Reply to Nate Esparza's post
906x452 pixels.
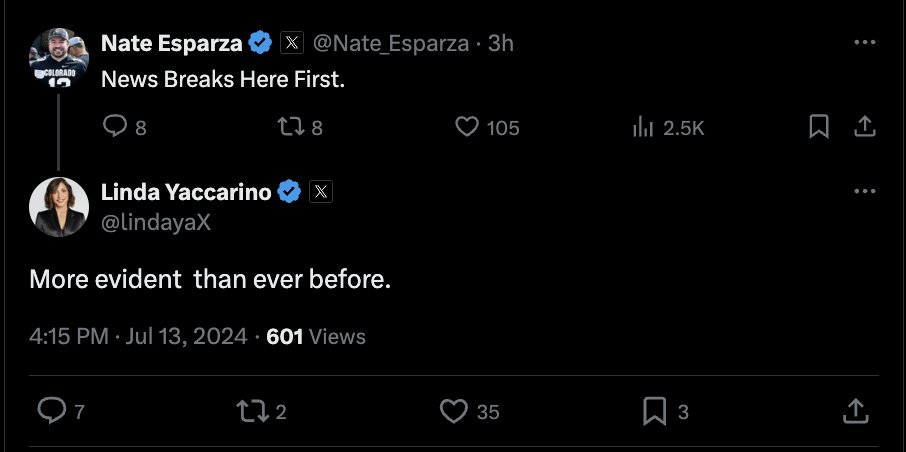click(116, 127)
